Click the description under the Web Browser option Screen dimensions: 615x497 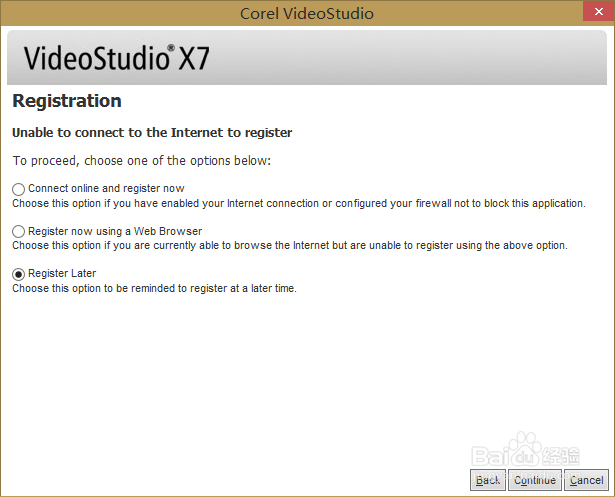coord(289,245)
